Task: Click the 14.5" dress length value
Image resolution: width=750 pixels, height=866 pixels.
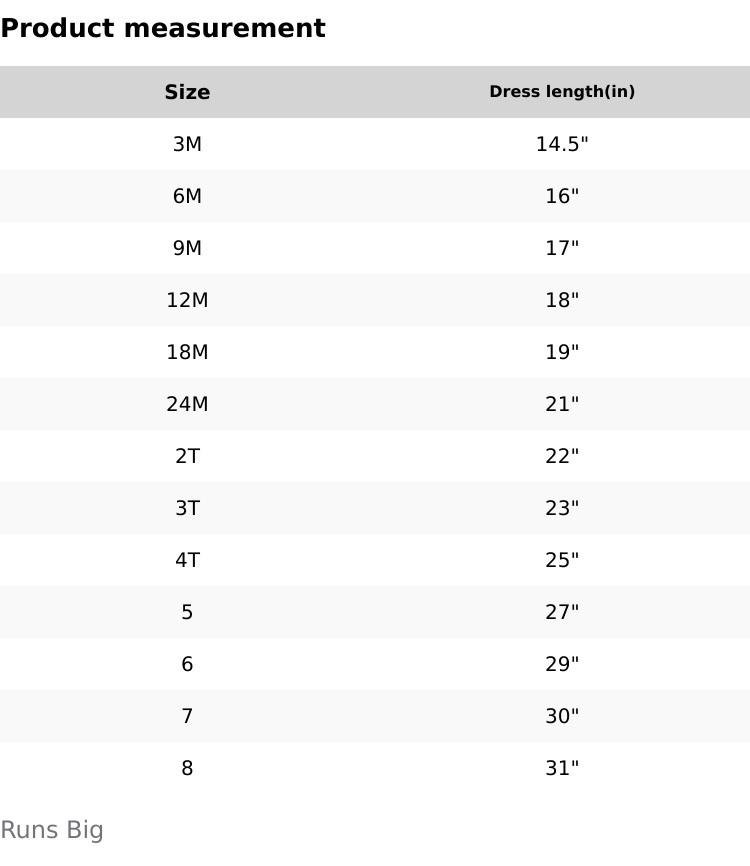Action: (562, 144)
